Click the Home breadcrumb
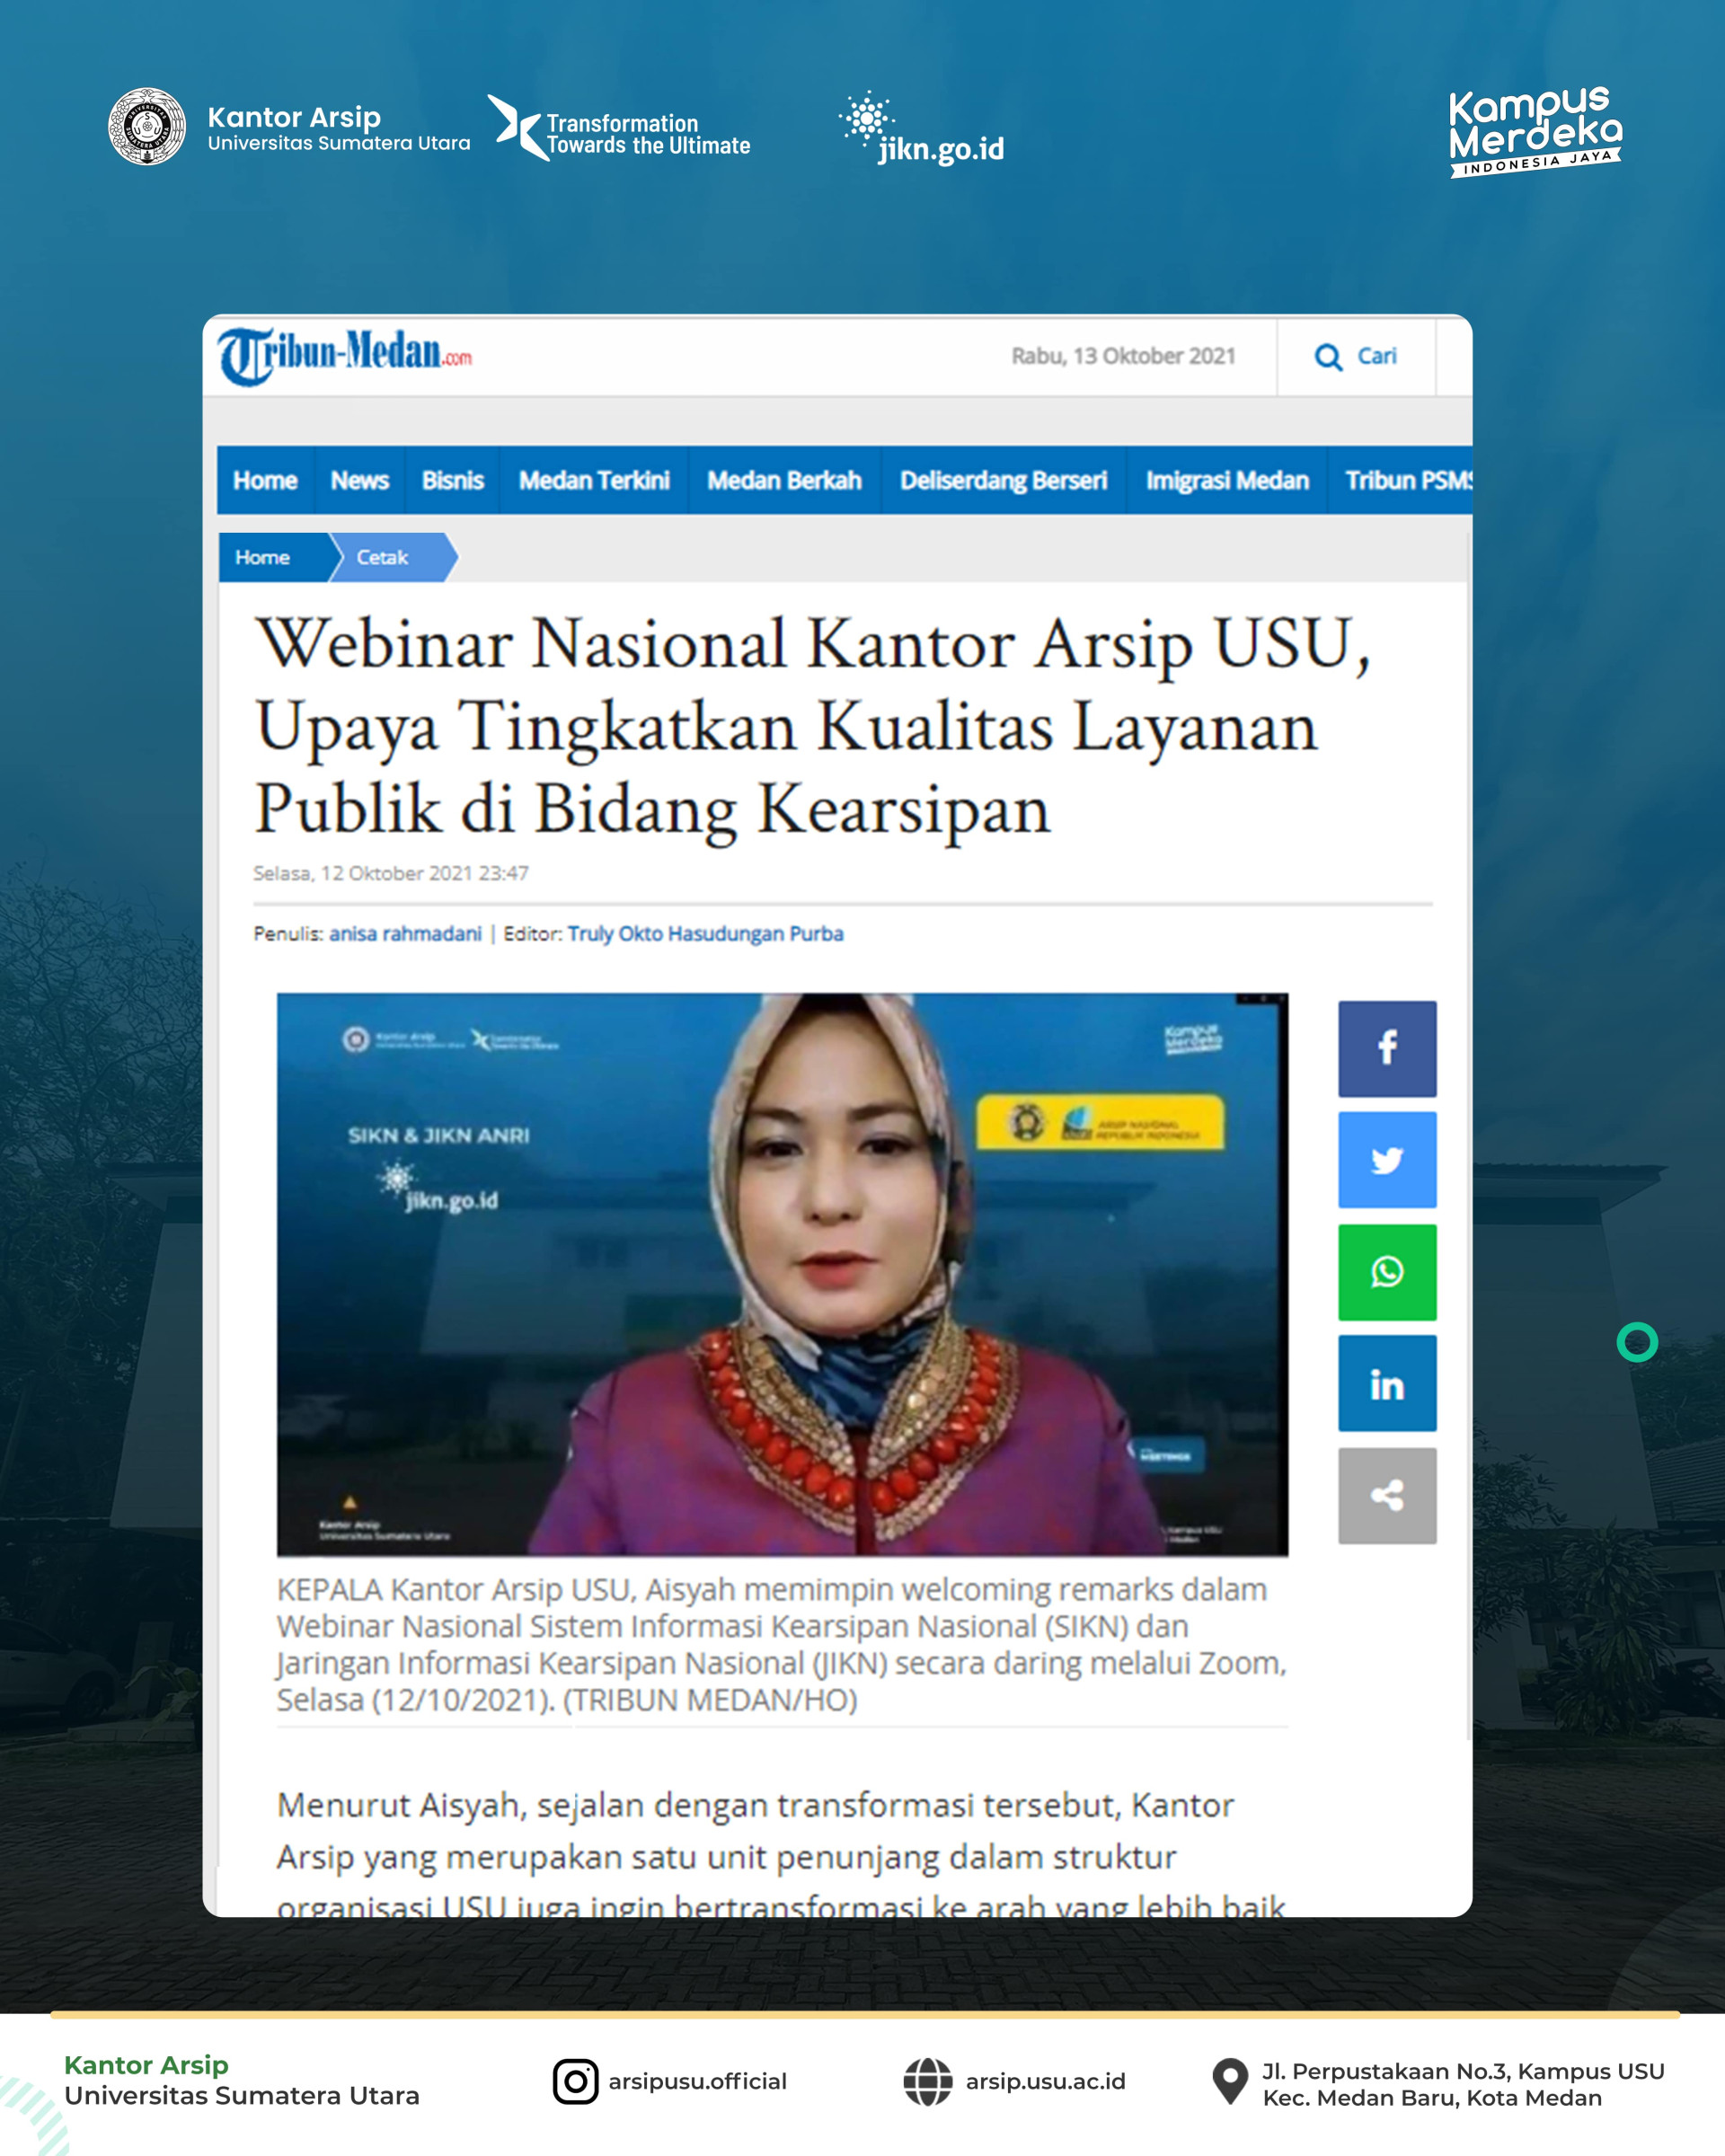This screenshot has width=1725, height=2156. tap(263, 558)
